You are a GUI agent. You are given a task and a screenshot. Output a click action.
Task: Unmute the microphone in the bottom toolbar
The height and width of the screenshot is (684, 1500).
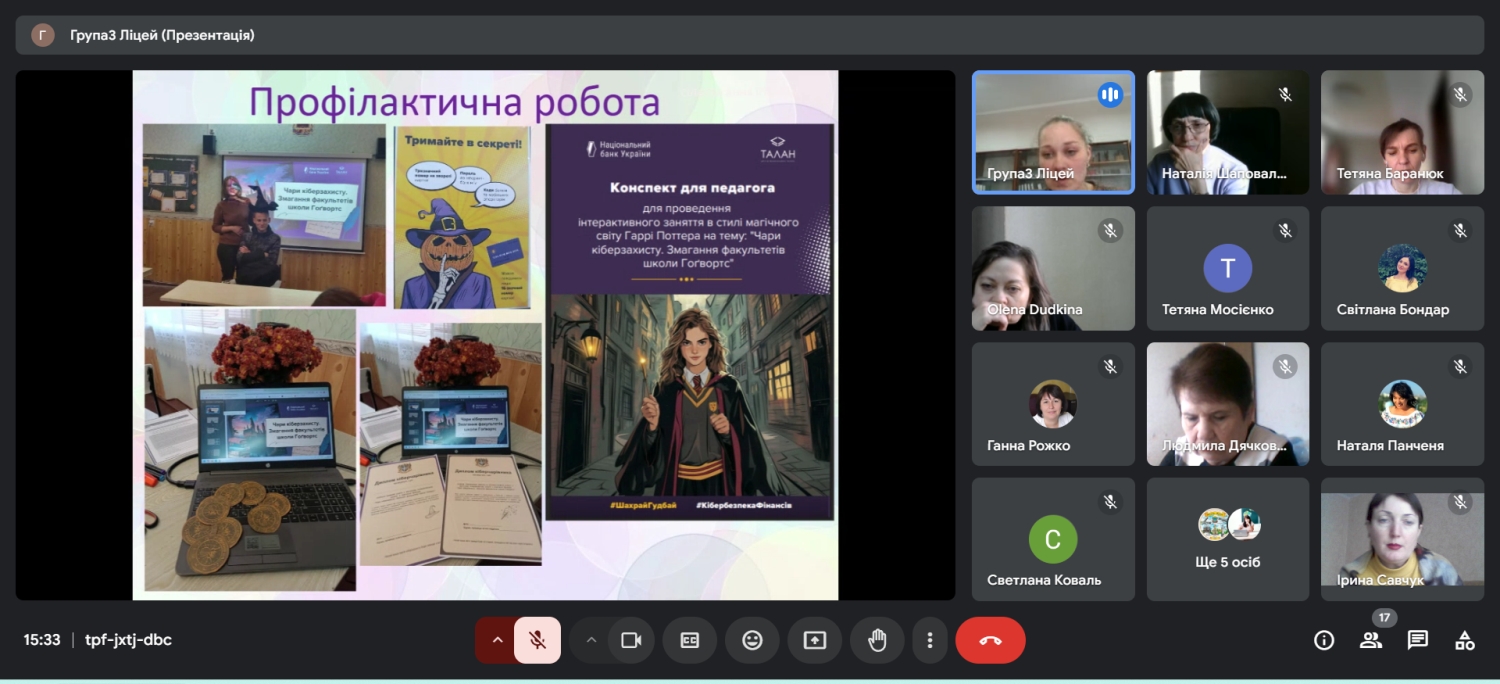(537, 640)
